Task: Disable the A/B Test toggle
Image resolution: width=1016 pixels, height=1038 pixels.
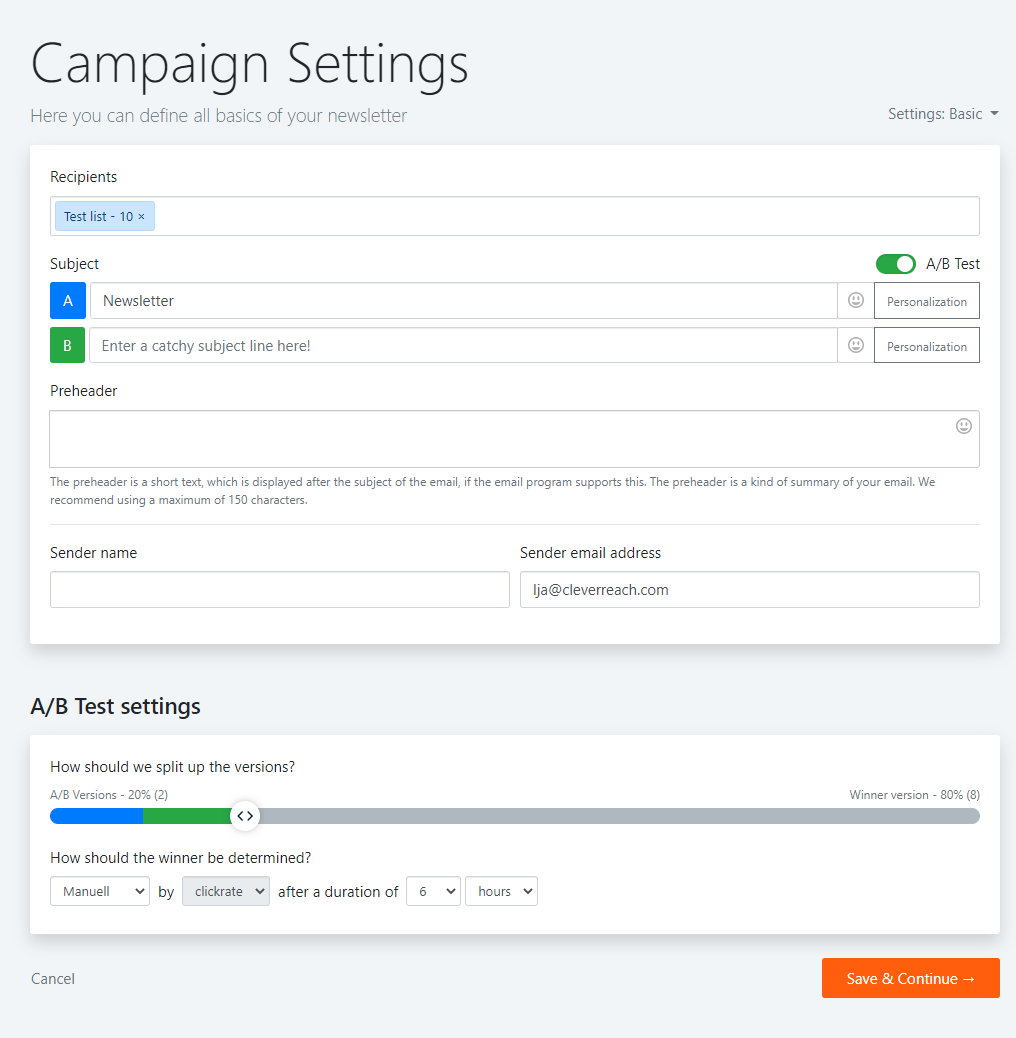Action: click(x=896, y=264)
